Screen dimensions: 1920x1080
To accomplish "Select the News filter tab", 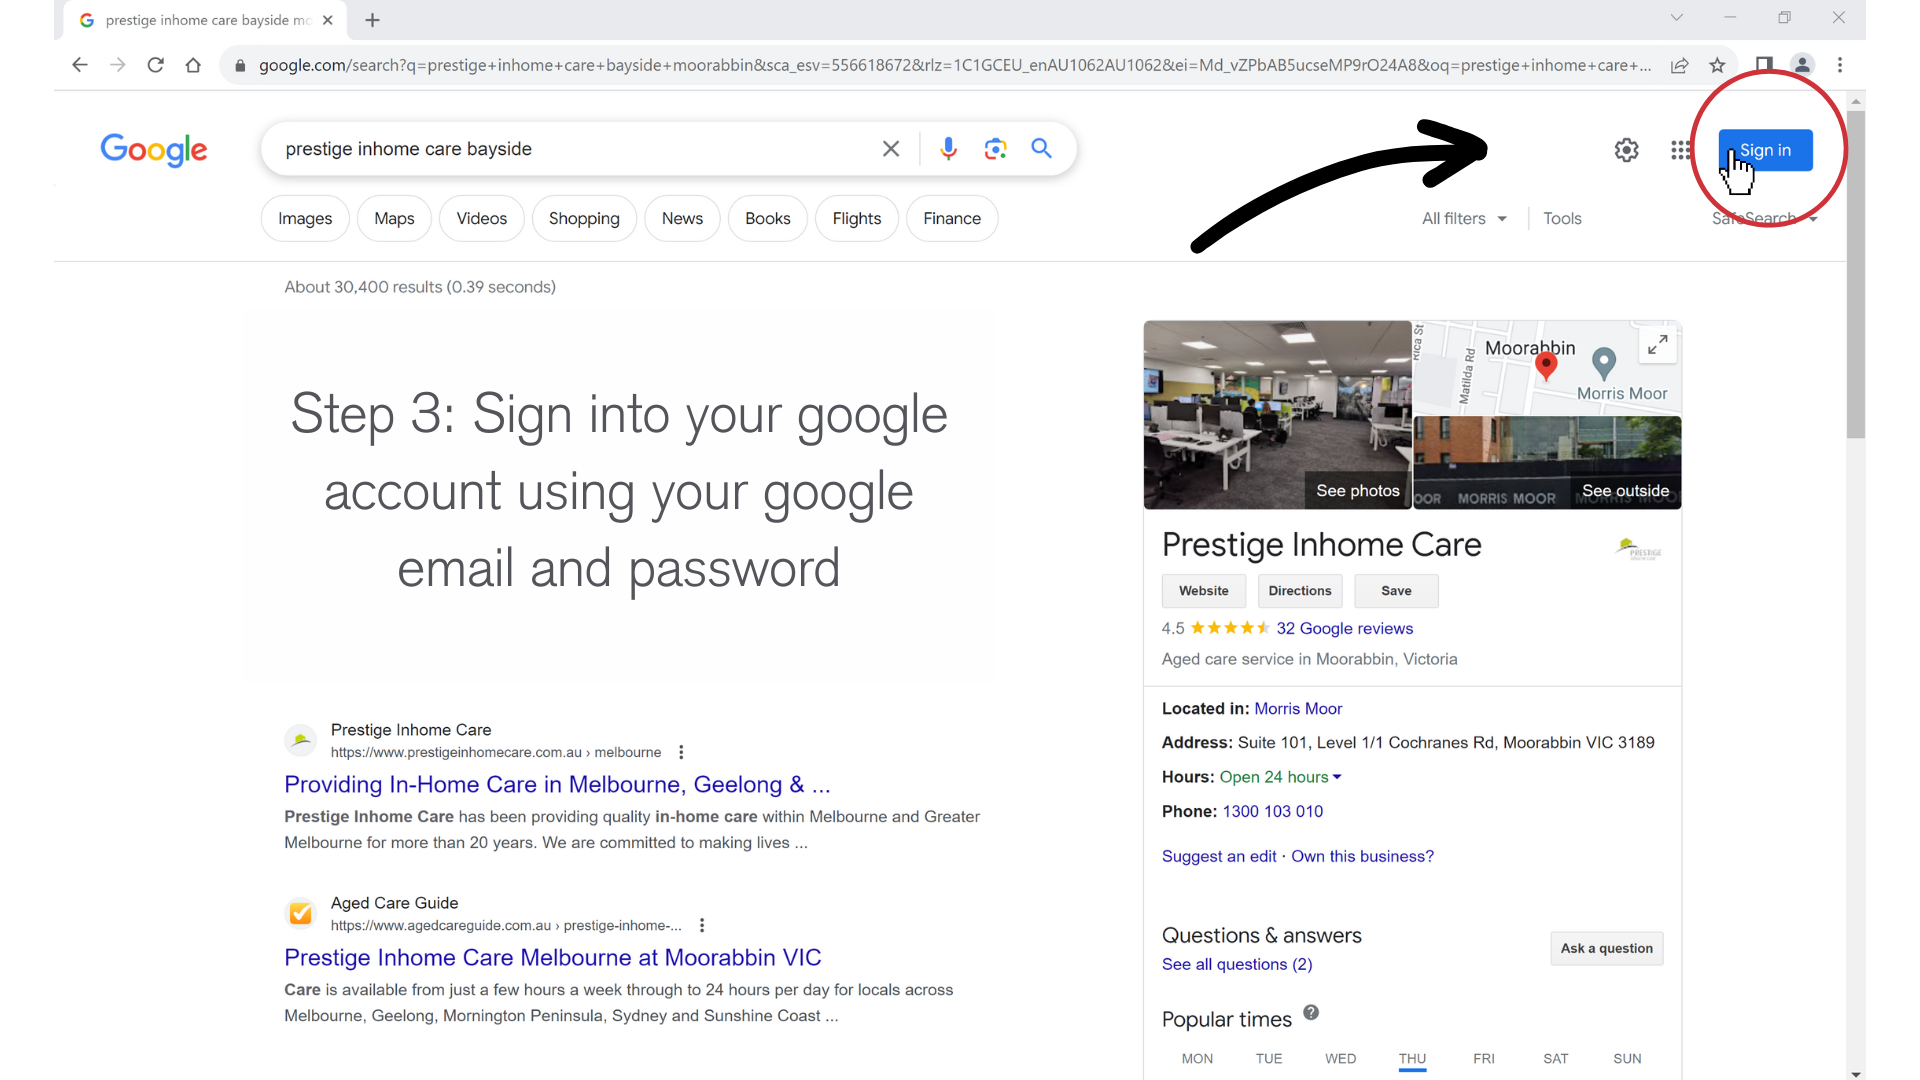I will (682, 219).
